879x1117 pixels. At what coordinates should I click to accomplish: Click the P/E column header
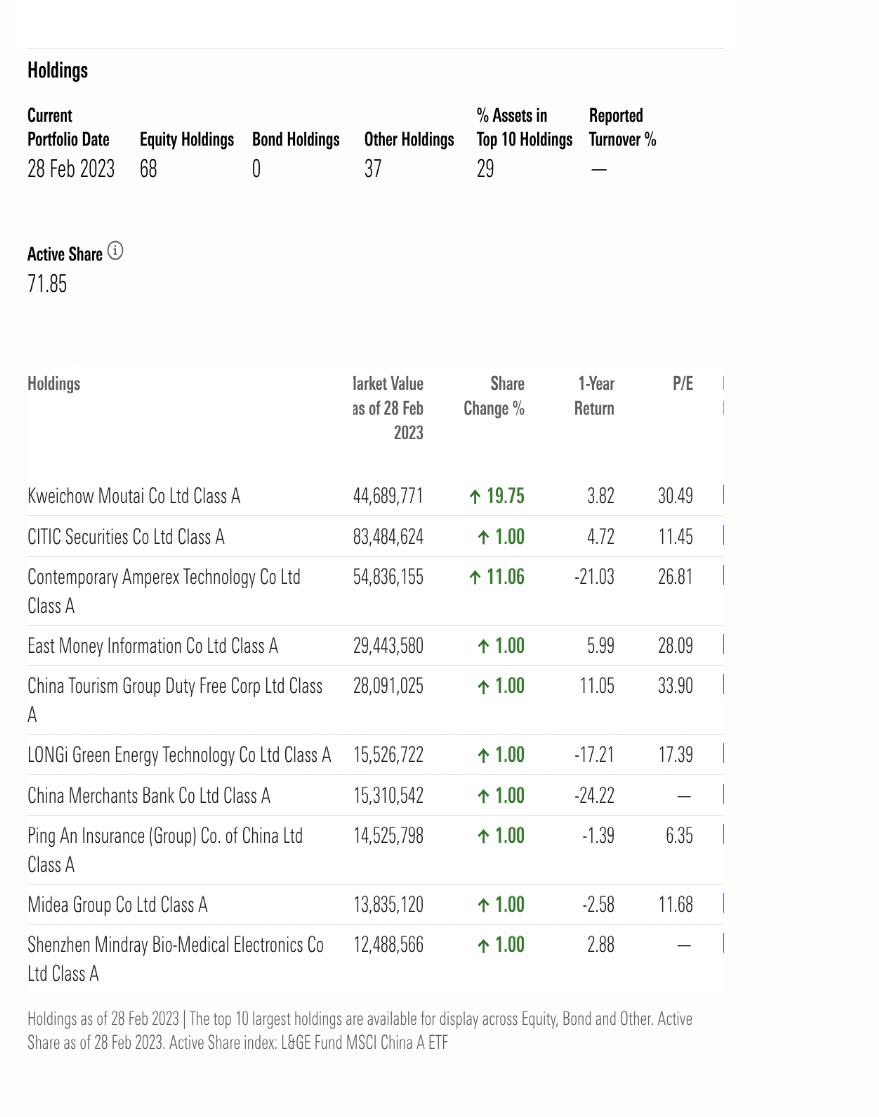click(683, 384)
